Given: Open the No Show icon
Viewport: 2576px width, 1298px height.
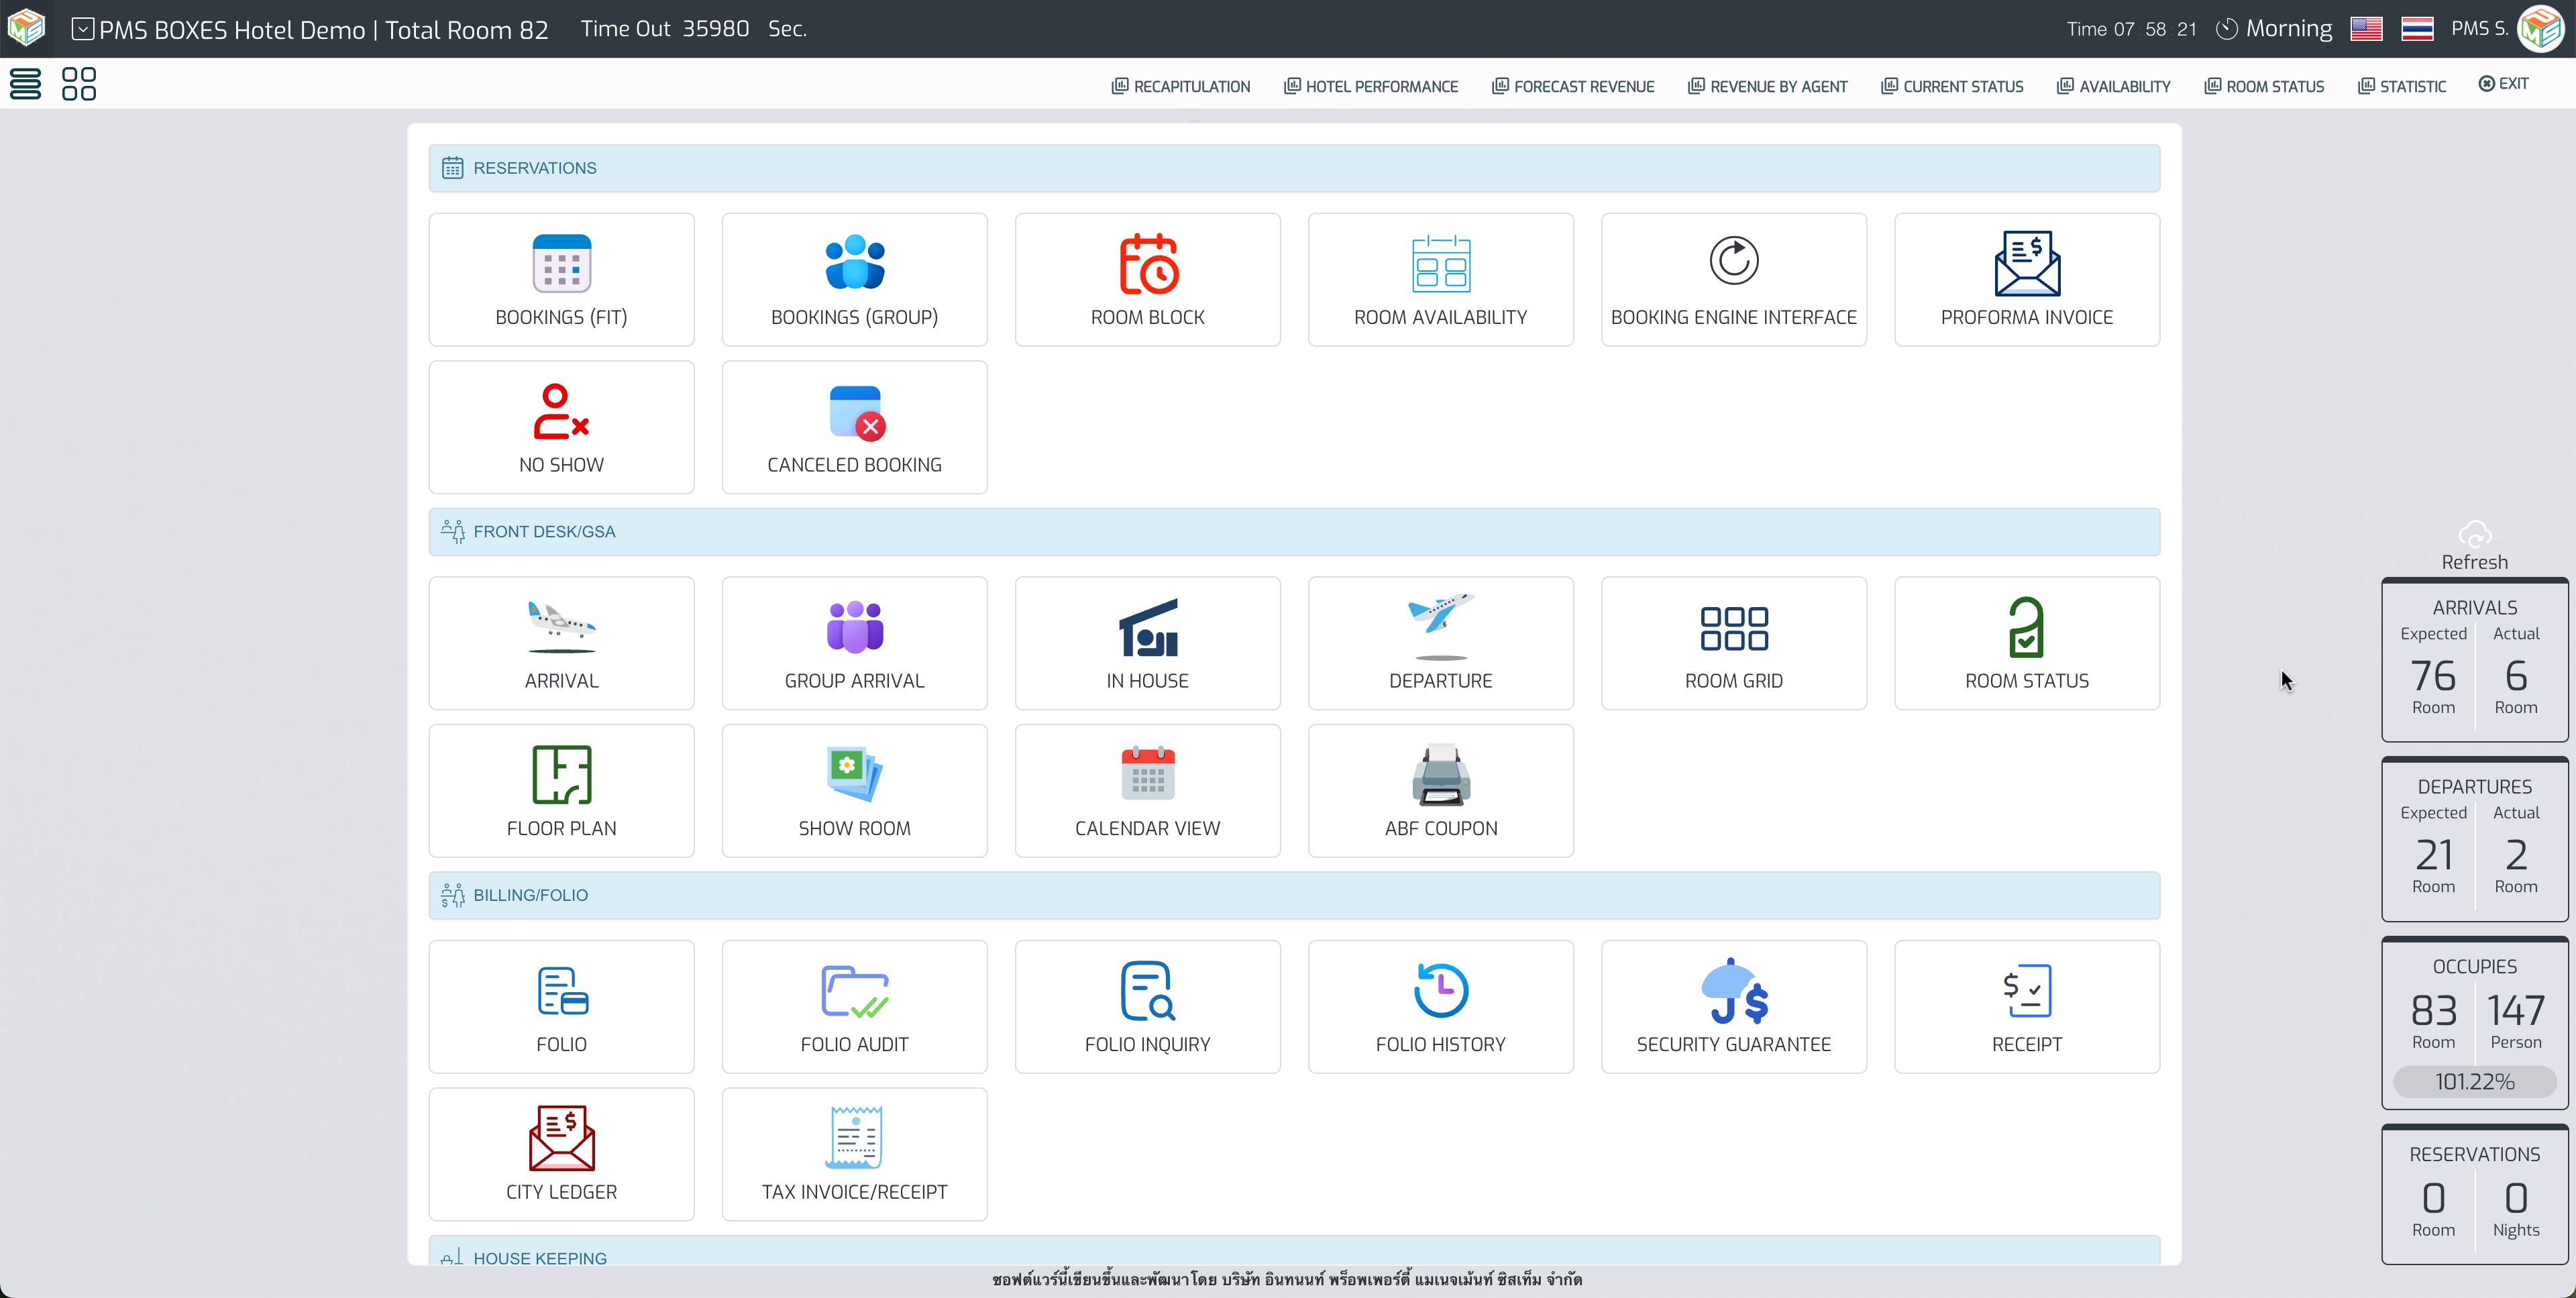Looking at the screenshot, I should point(561,411).
